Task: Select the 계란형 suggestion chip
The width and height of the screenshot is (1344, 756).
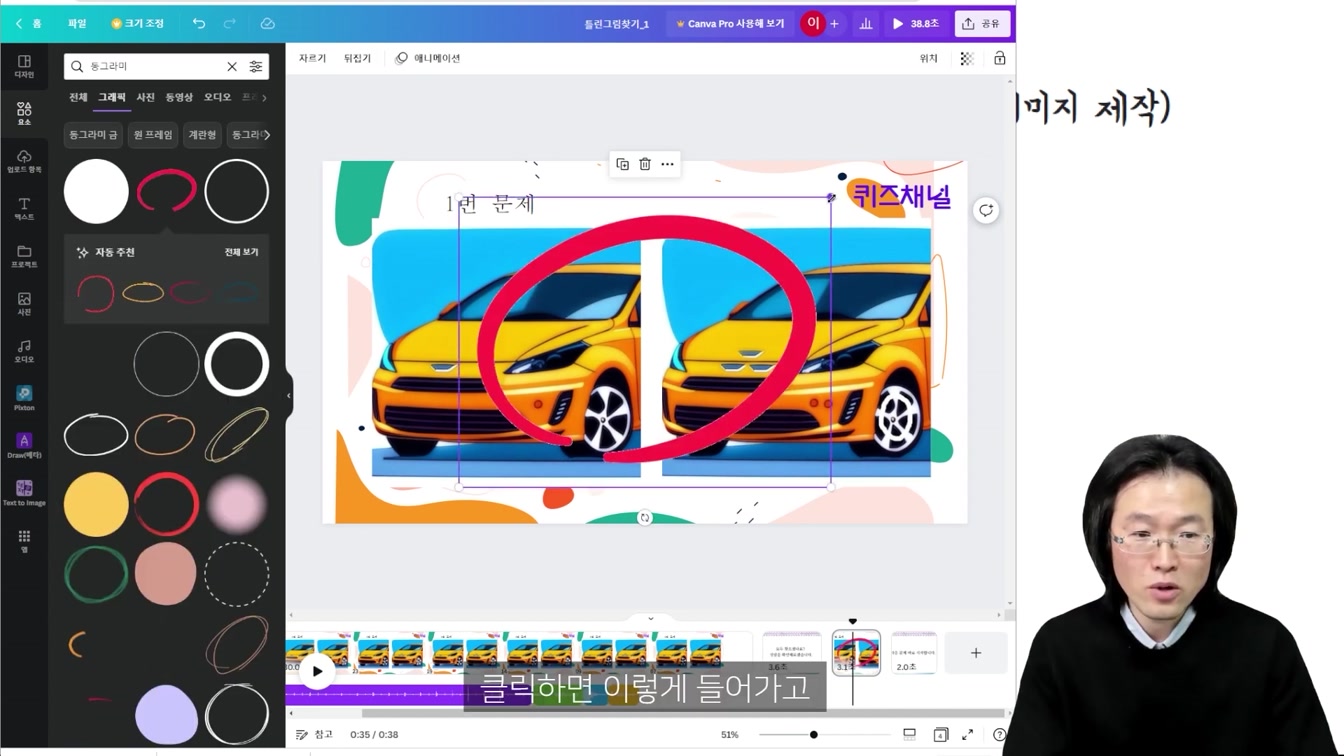Action: point(202,134)
